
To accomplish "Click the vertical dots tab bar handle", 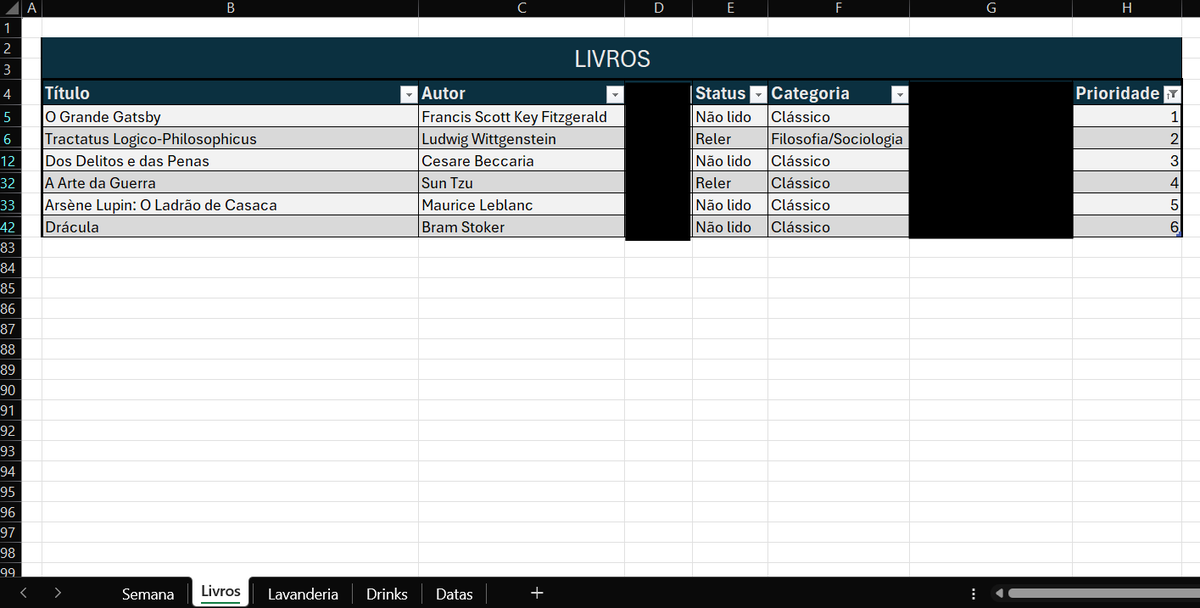I will (x=973, y=594).
